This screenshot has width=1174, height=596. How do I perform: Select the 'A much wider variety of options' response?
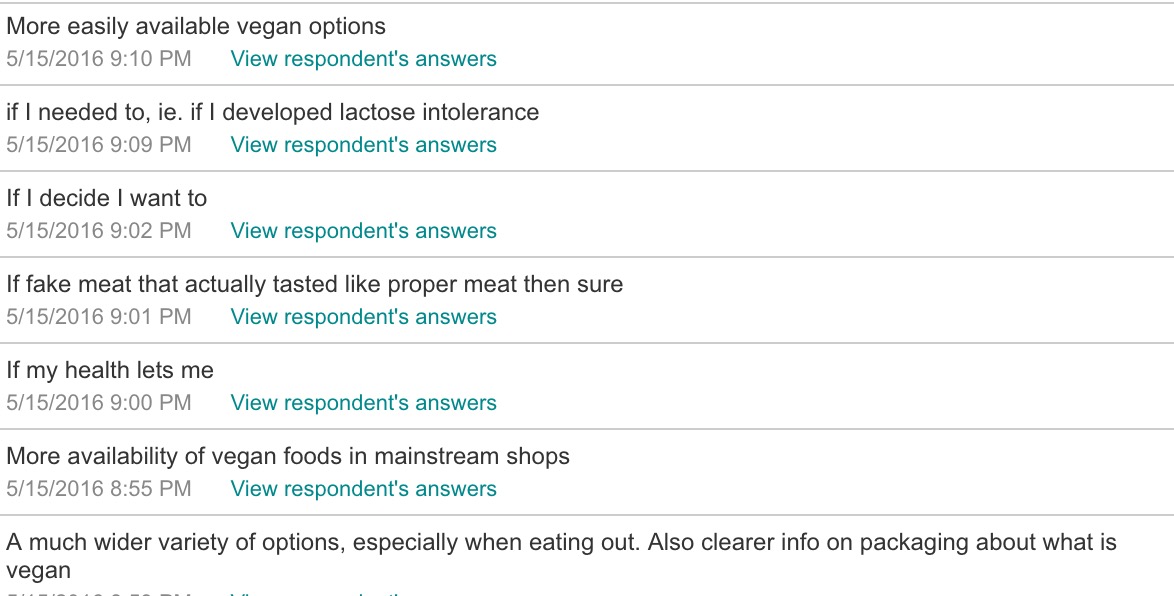[x=562, y=556]
